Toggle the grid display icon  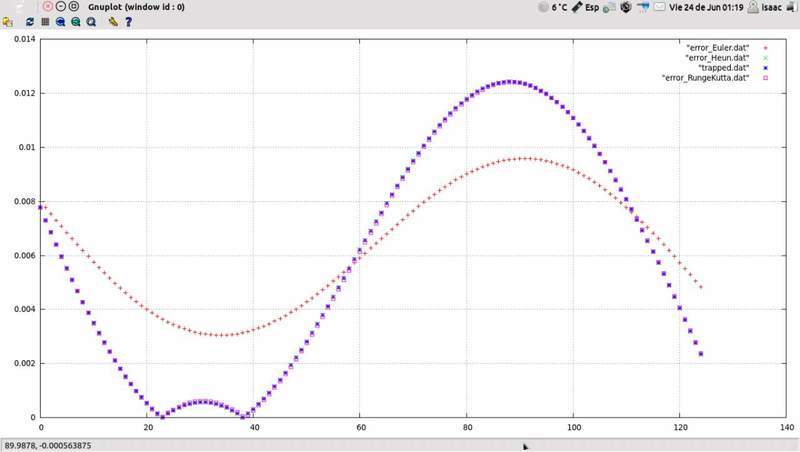[x=45, y=20]
